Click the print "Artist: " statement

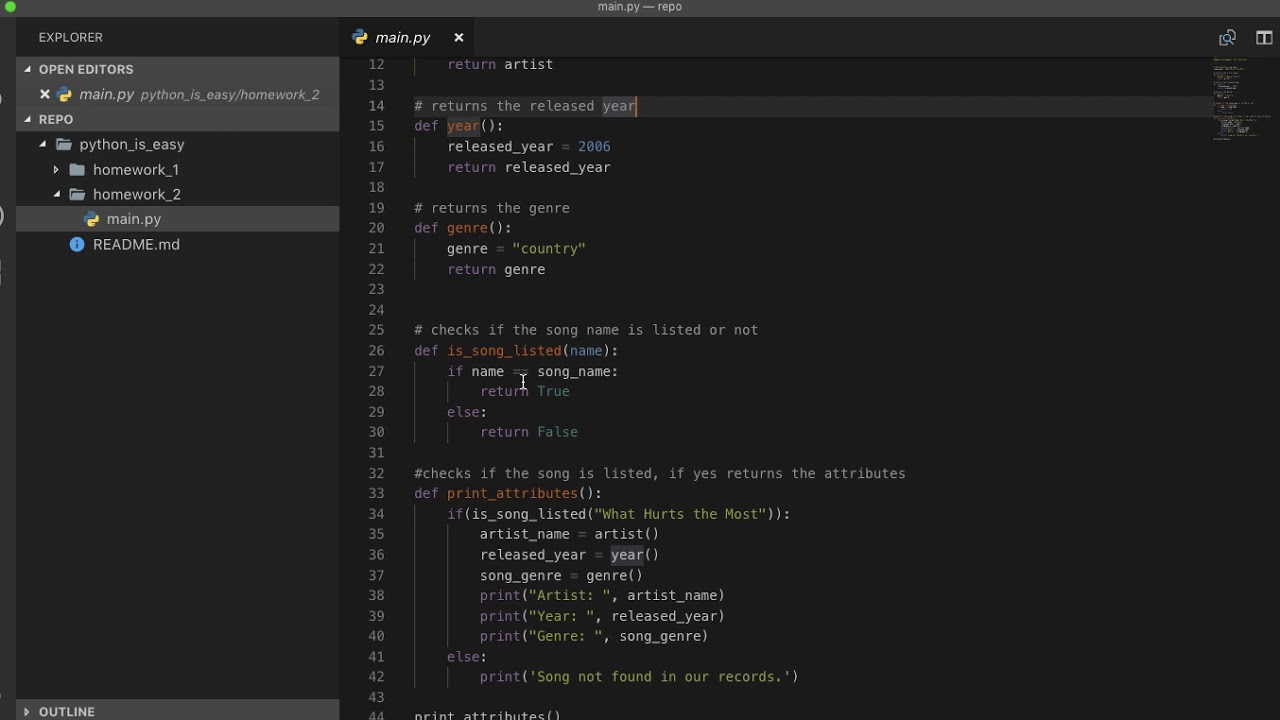[602, 595]
